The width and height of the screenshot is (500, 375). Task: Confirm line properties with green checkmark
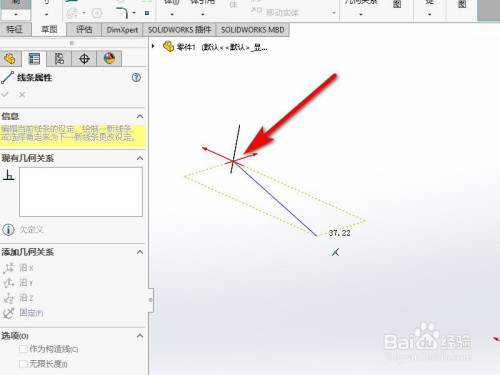coord(5,95)
